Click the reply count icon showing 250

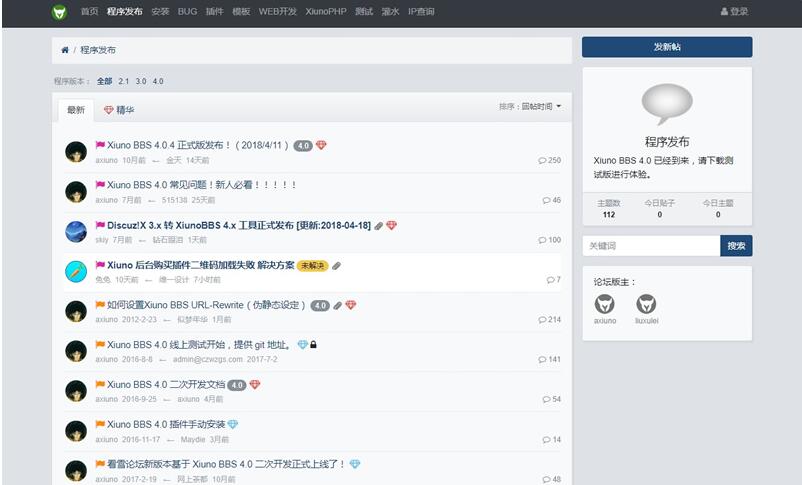[x=542, y=160]
